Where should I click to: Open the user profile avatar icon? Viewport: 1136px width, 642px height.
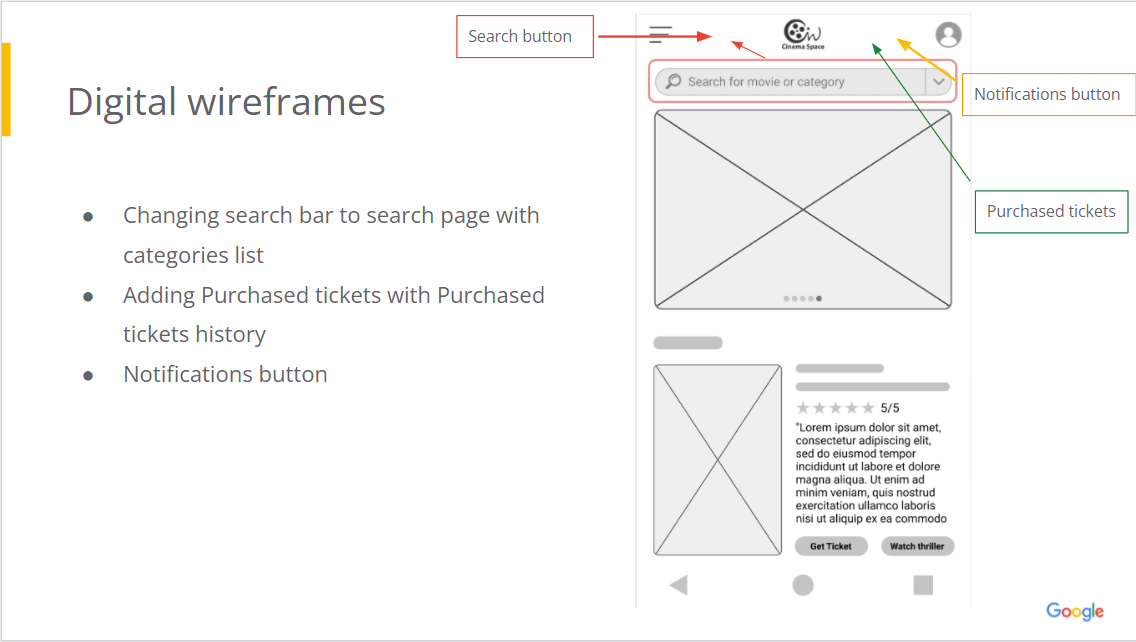[948, 34]
